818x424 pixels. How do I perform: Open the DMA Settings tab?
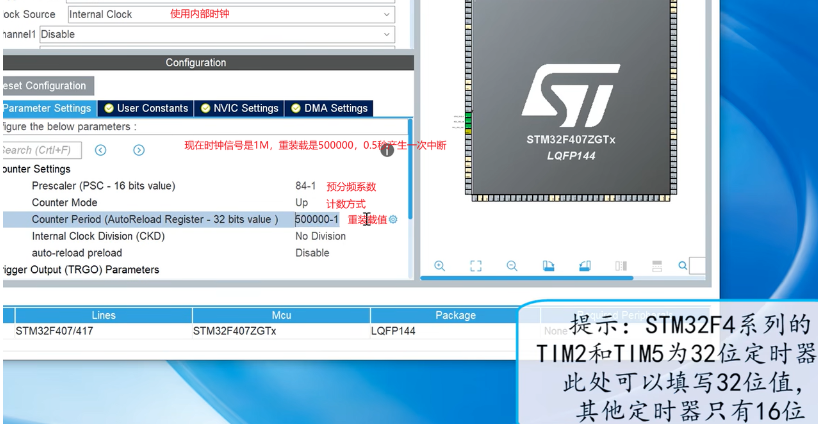tap(329, 108)
